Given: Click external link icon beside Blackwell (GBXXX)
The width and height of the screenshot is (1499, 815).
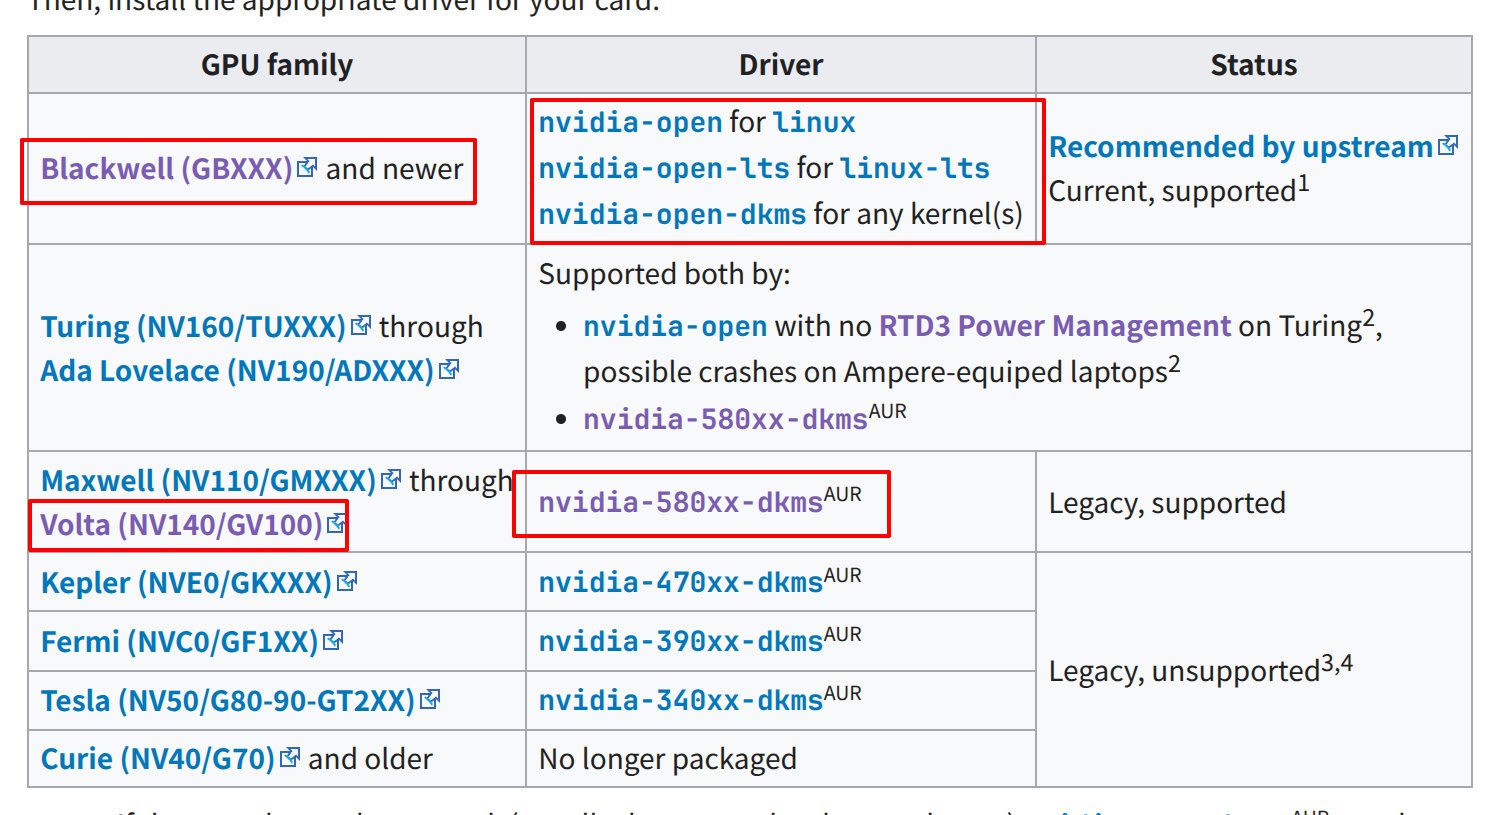Looking at the screenshot, I should tap(307, 168).
